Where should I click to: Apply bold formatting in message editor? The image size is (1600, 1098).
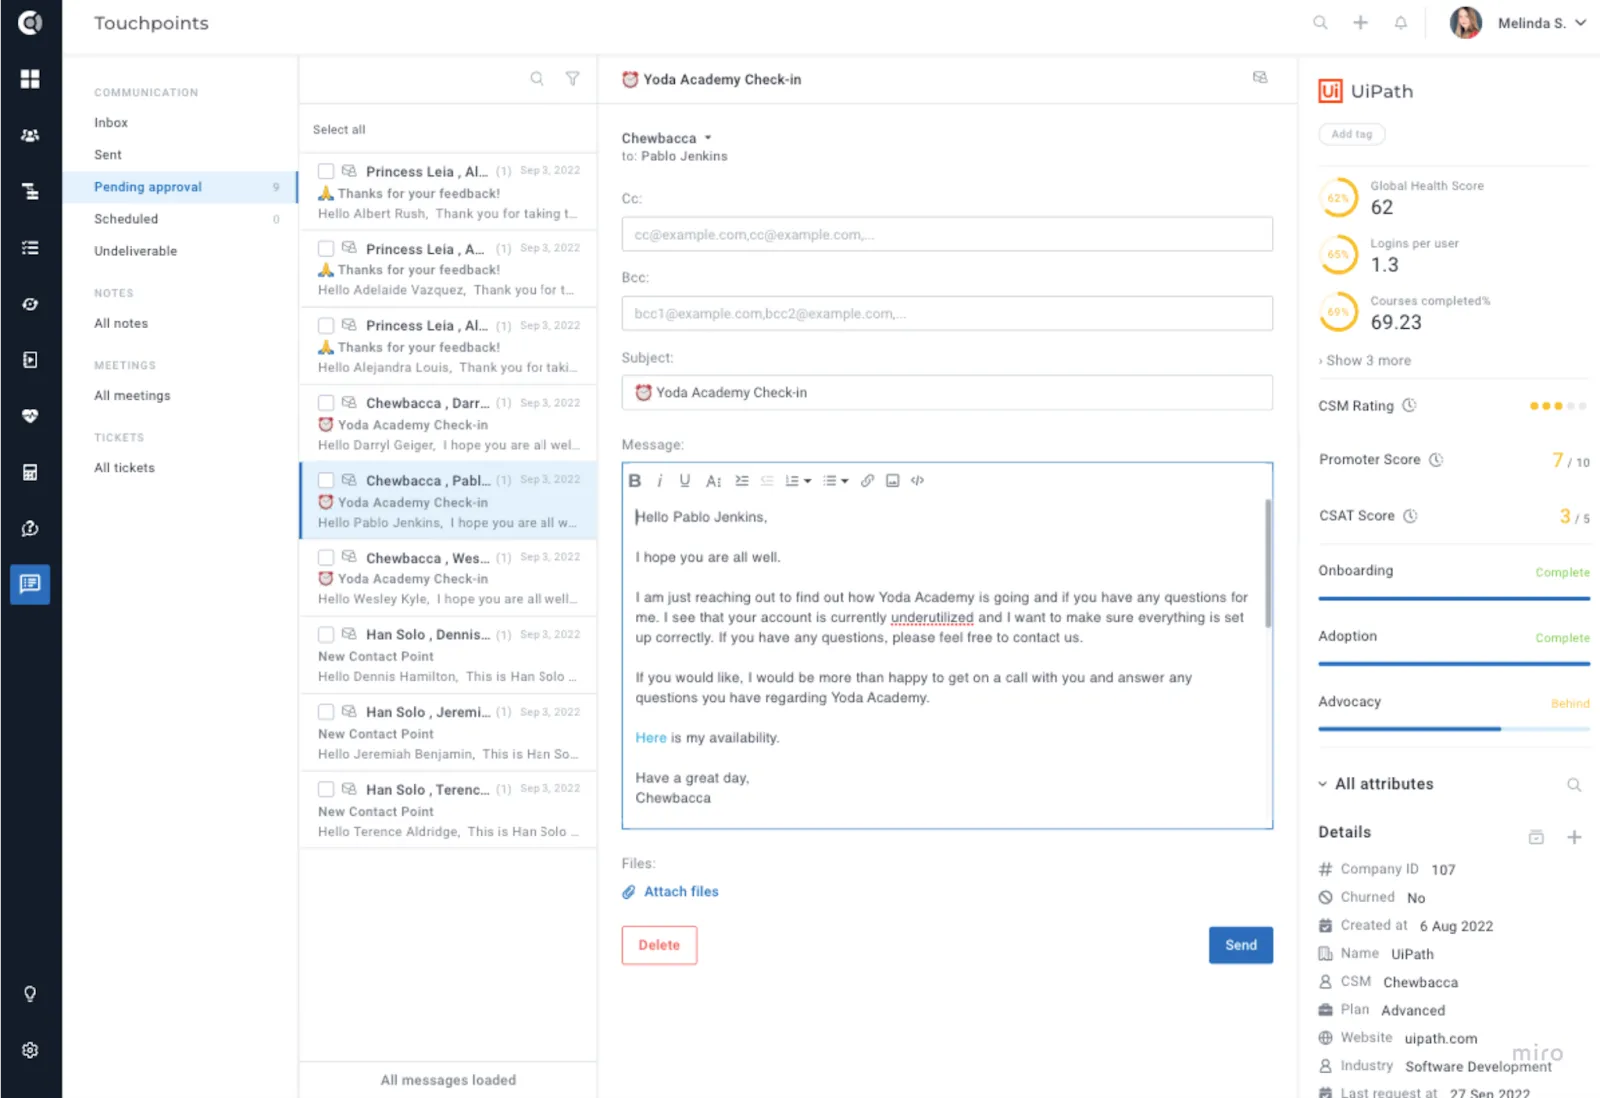point(634,481)
